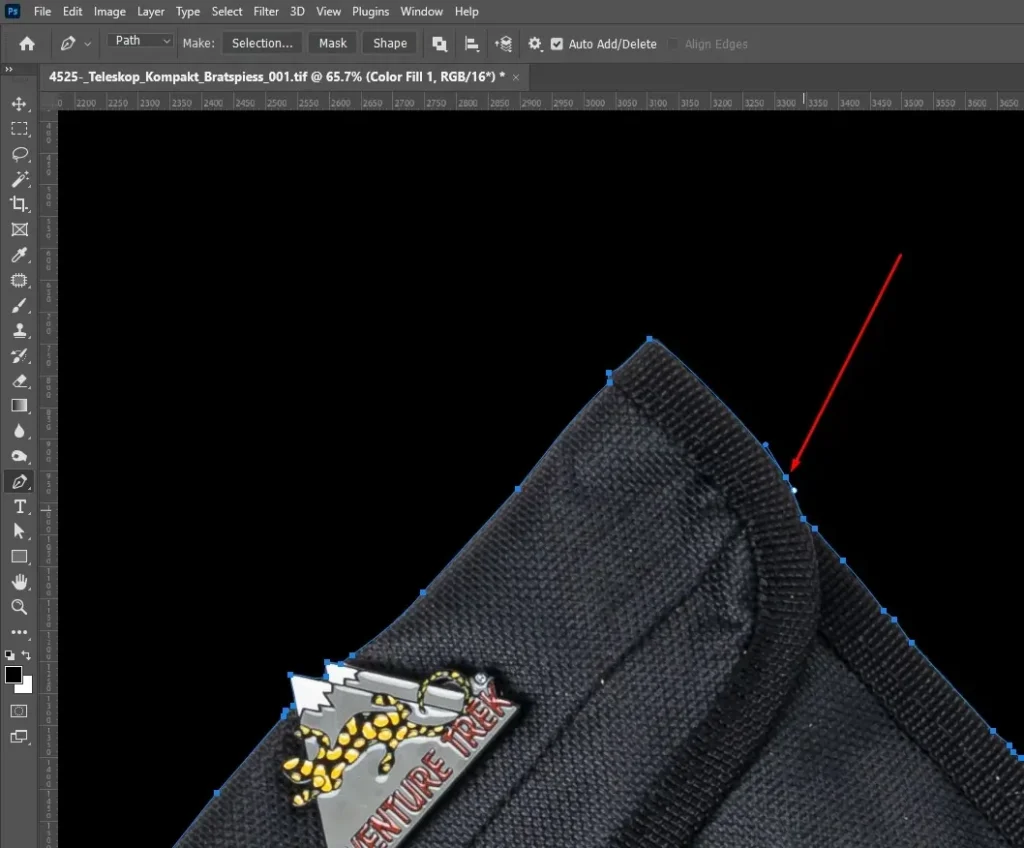Select the Move tool

(x=18, y=103)
